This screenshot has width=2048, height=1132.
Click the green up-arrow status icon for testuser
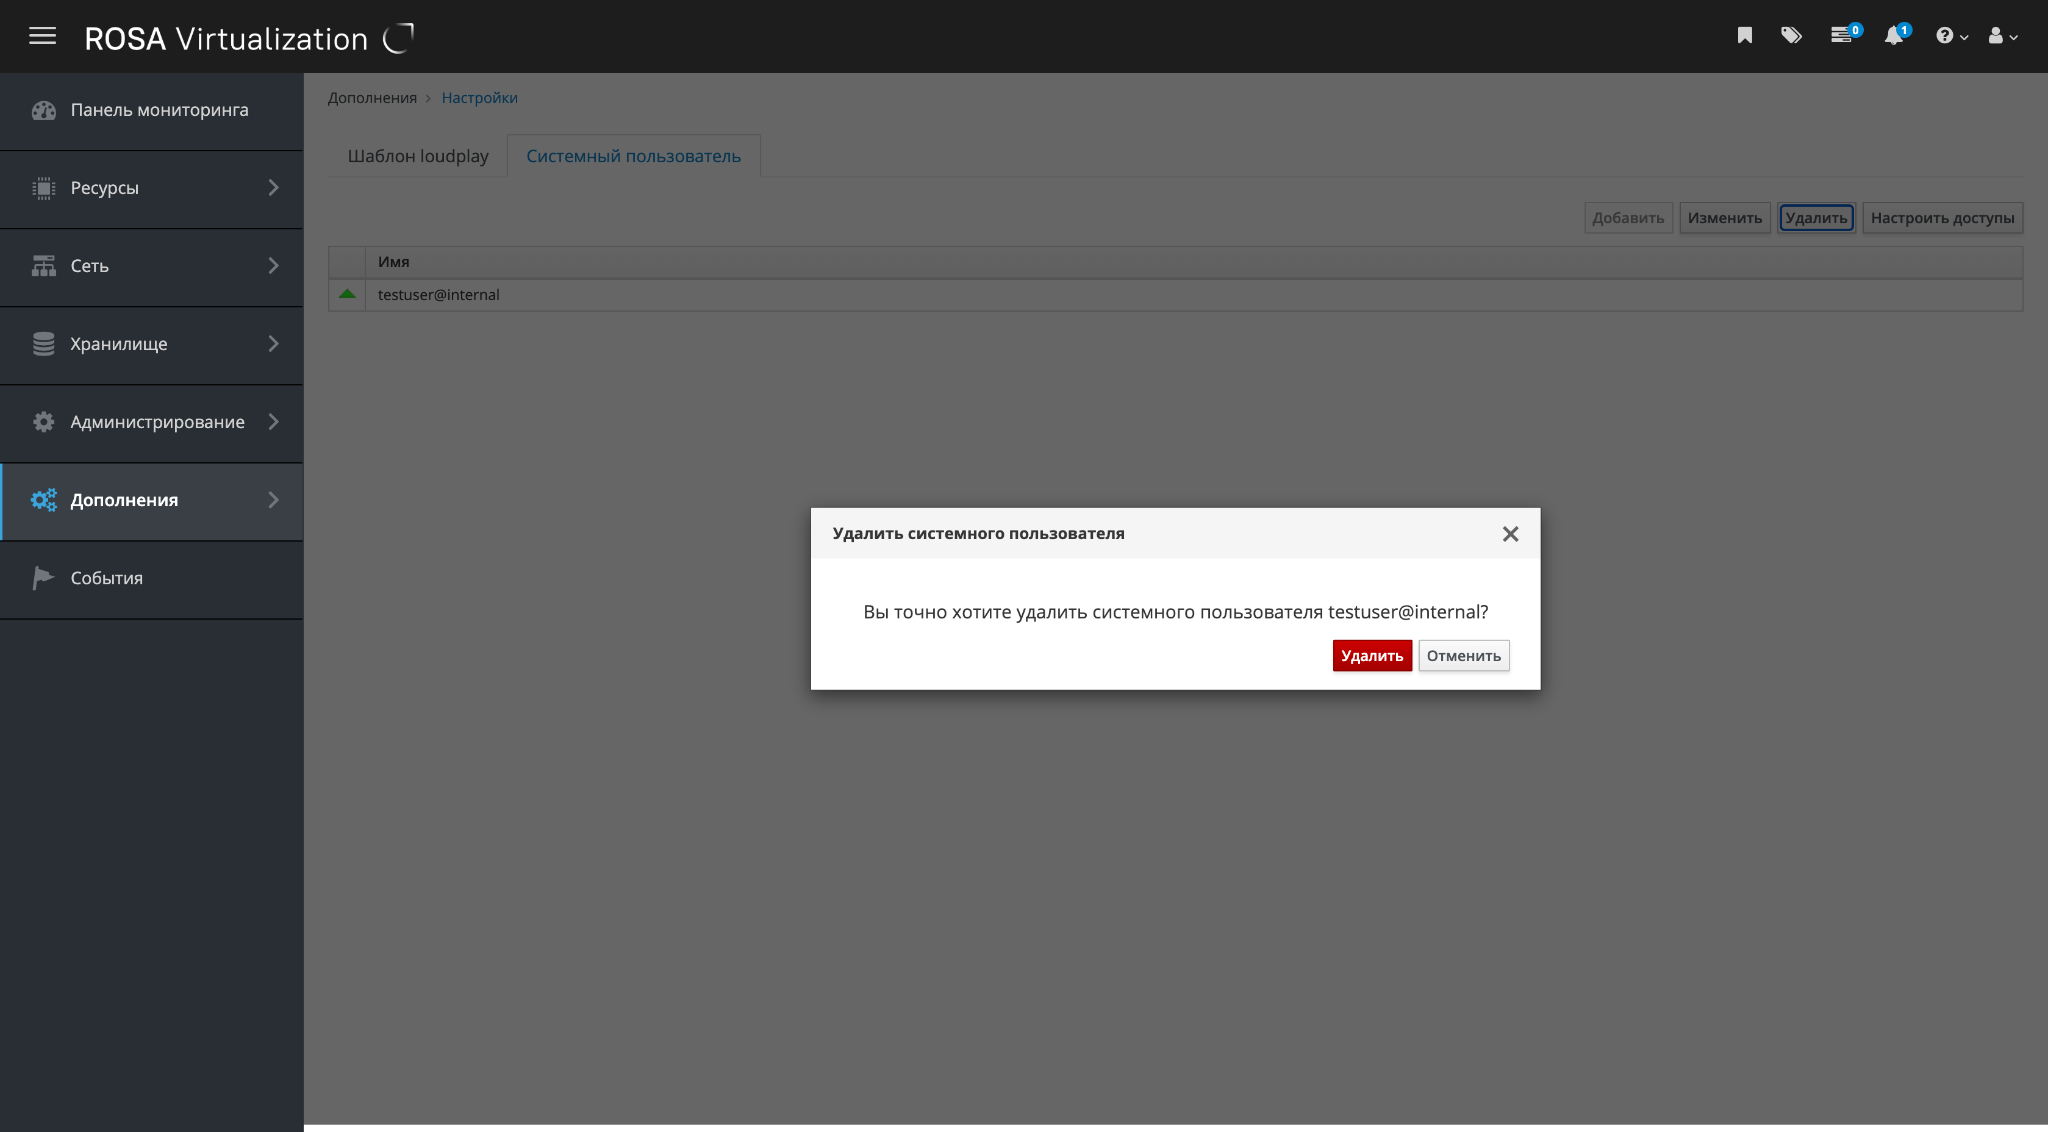tap(347, 294)
